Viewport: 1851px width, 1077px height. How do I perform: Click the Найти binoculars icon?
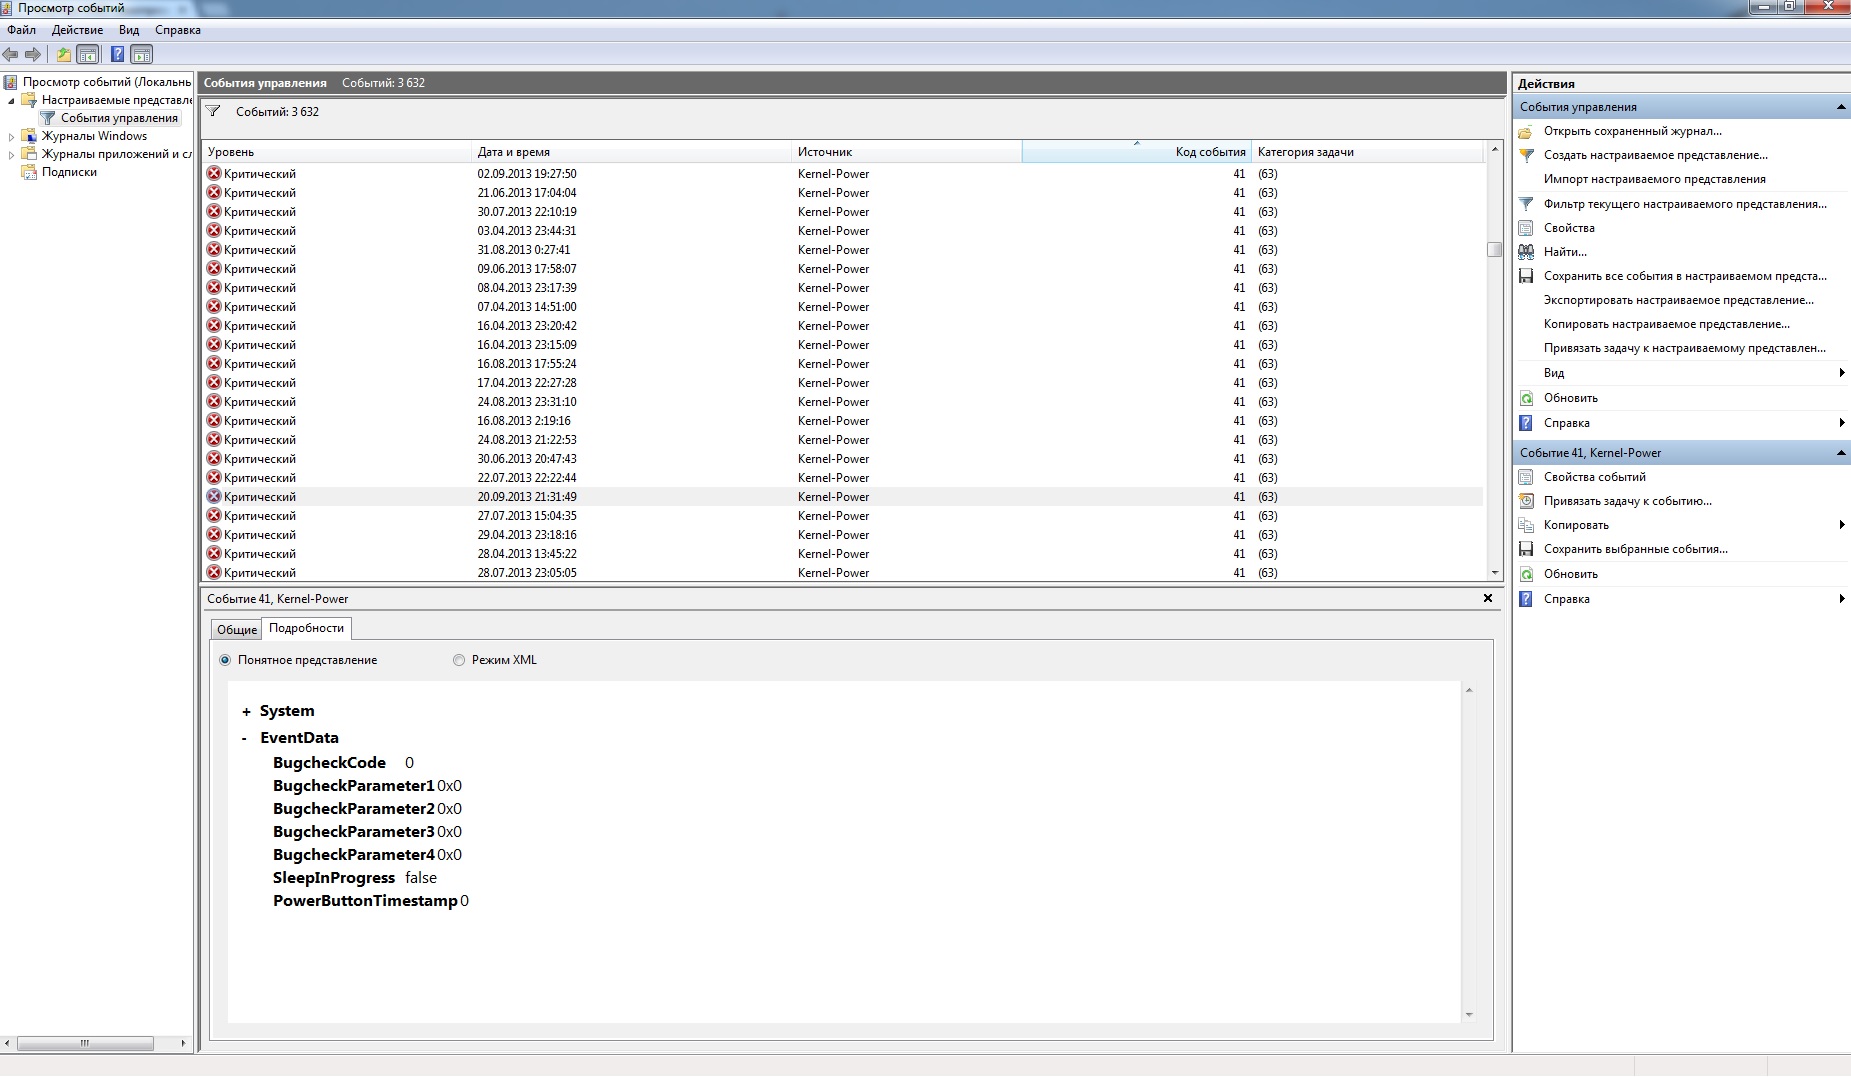pos(1526,252)
